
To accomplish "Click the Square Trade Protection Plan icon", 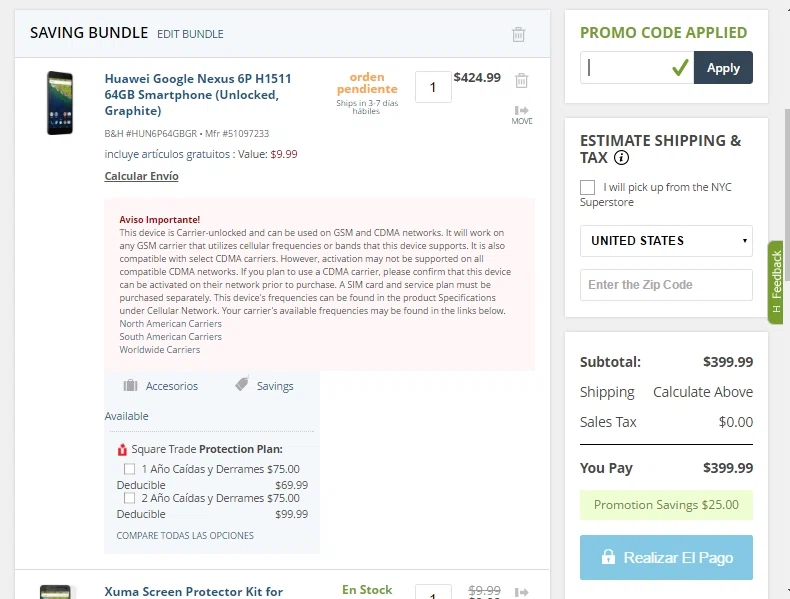I will pos(122,449).
